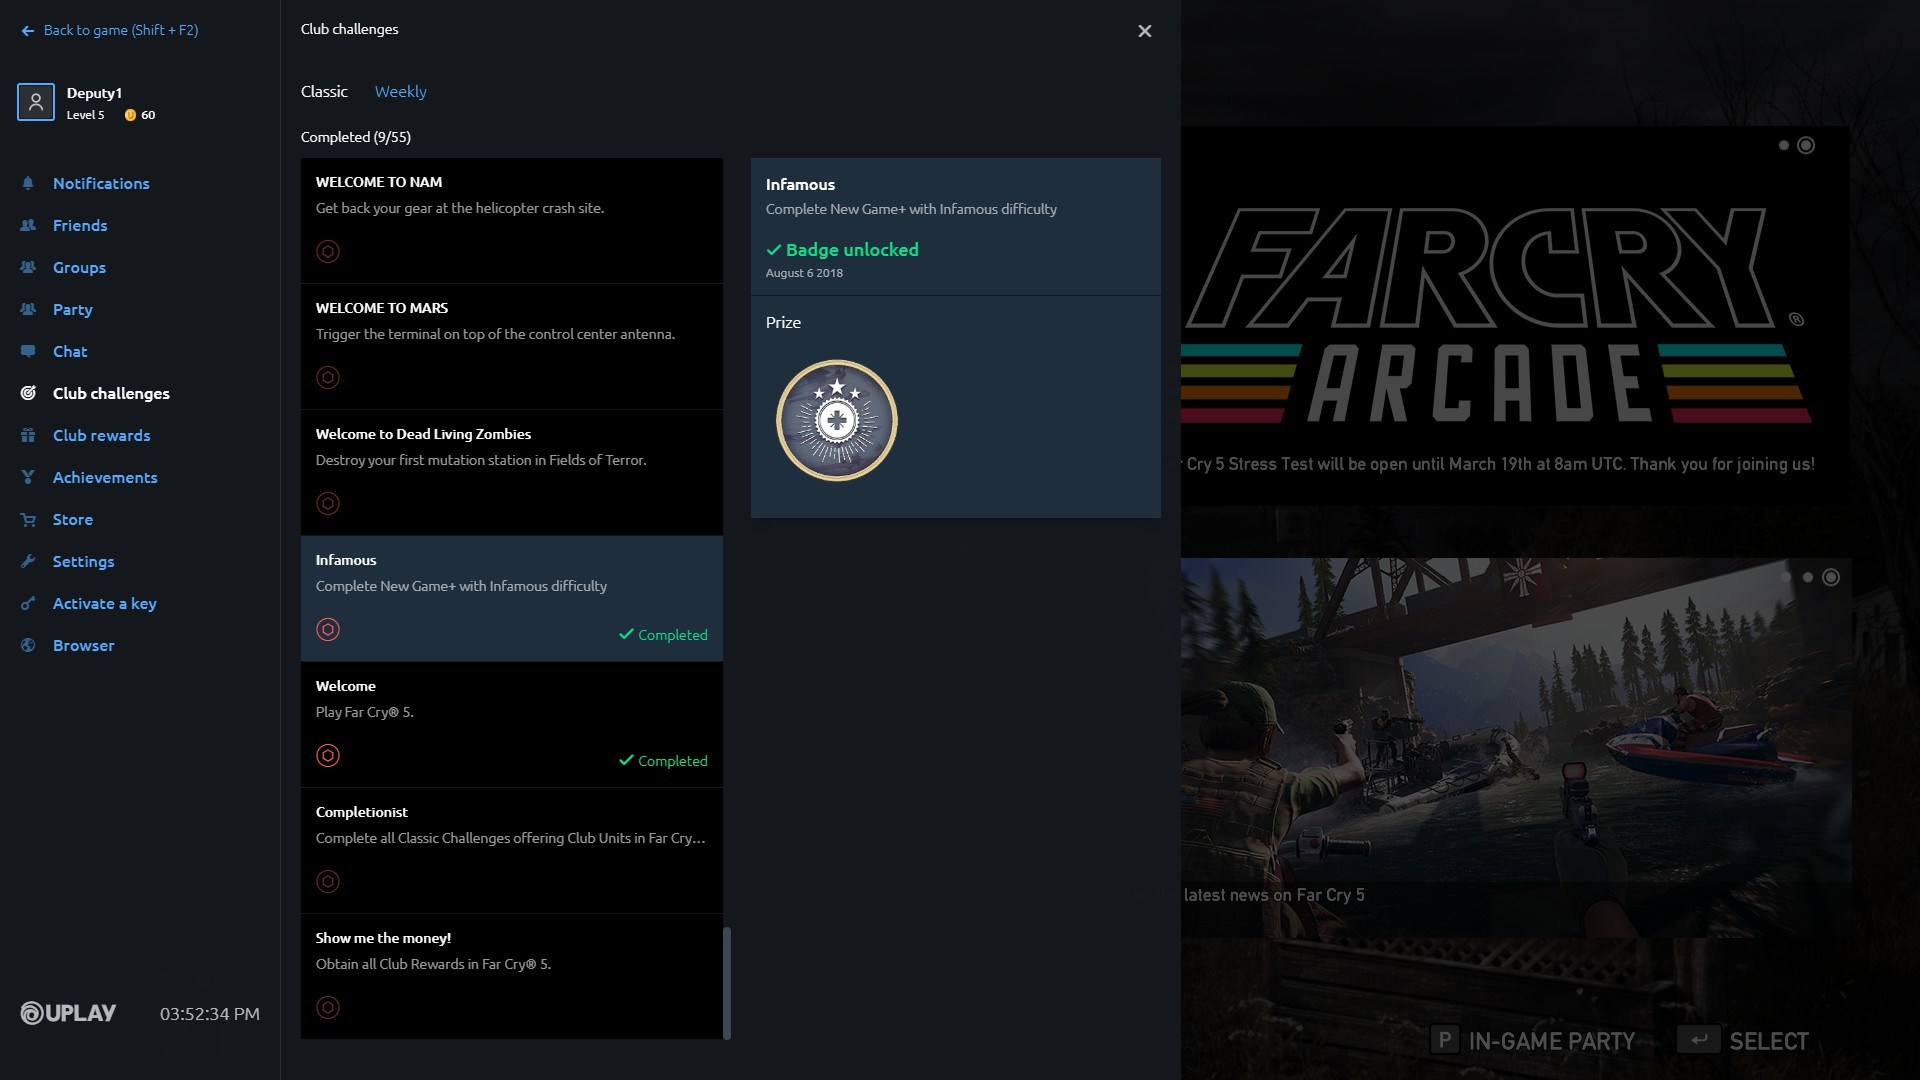Click Back to game link
Screen dimensions: 1920x1080
tap(121, 30)
